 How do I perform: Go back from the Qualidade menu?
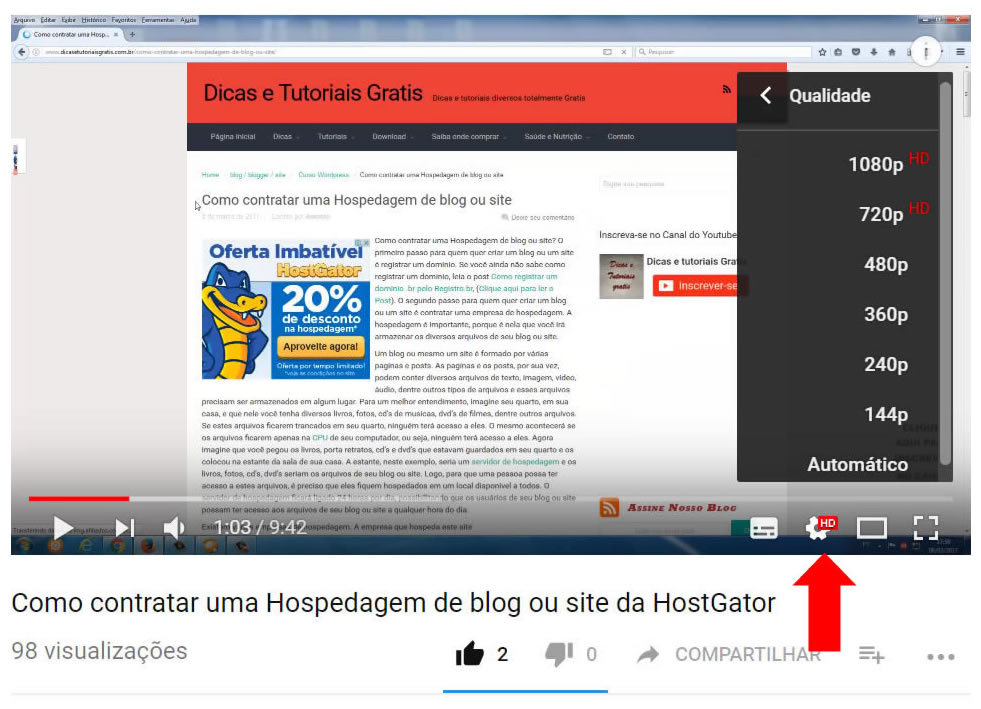point(766,96)
